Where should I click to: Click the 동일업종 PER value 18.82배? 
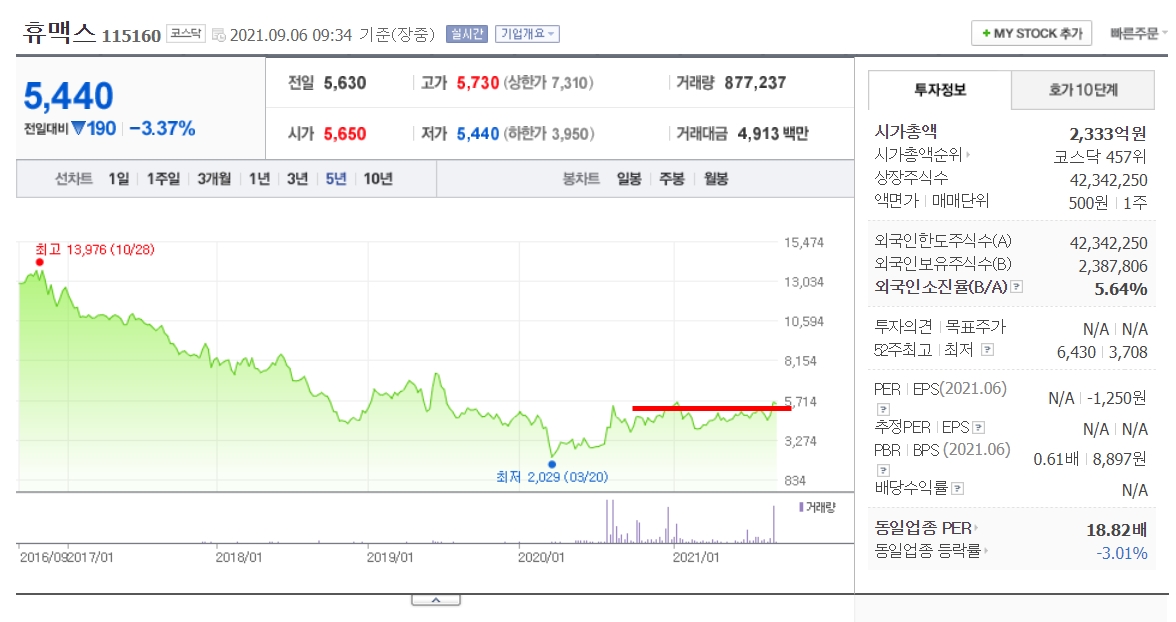pos(1117,530)
